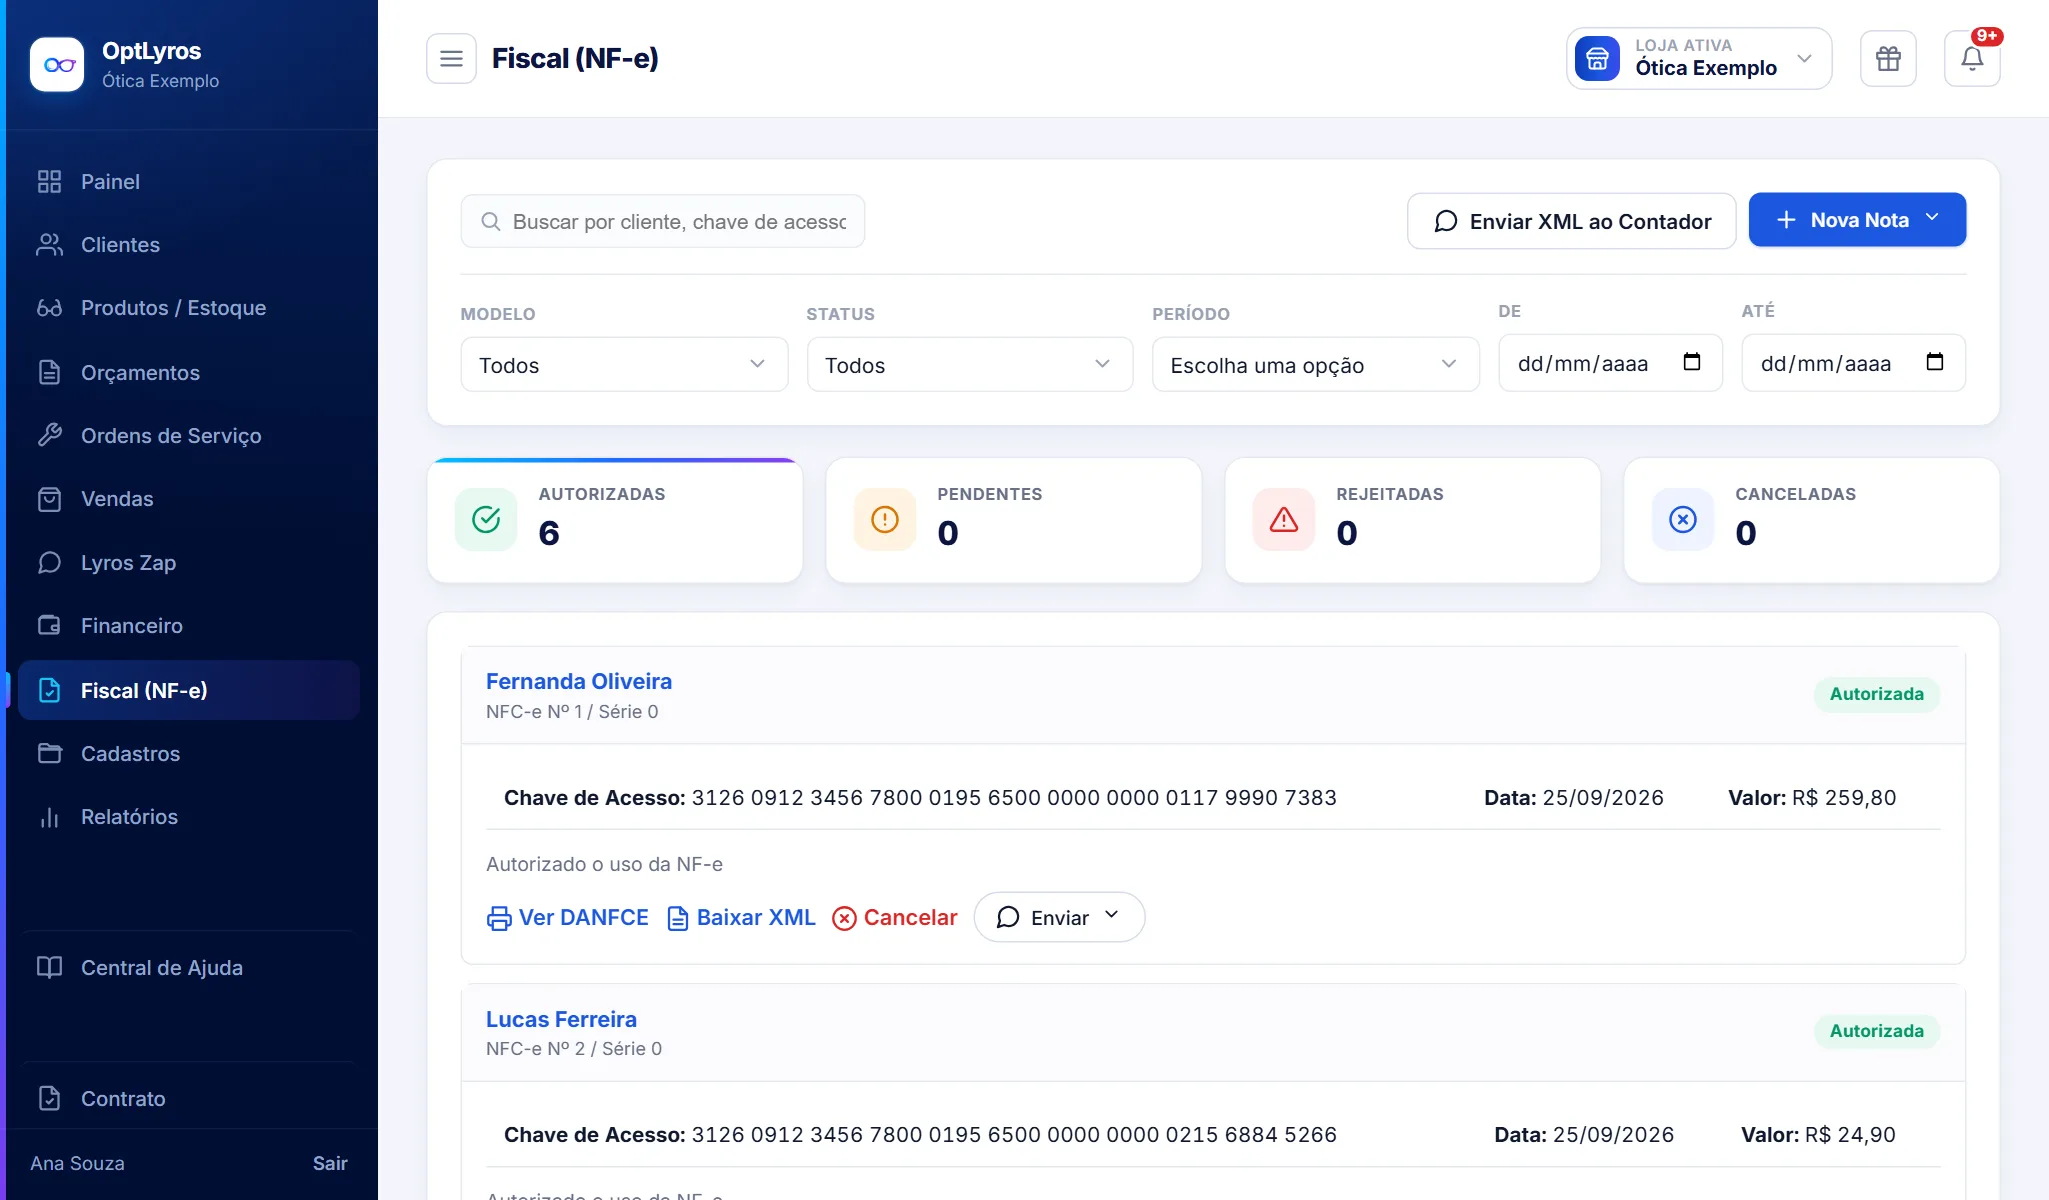The width and height of the screenshot is (2049, 1200).
Task: Click the Pendentes warning circle icon
Action: (885, 519)
